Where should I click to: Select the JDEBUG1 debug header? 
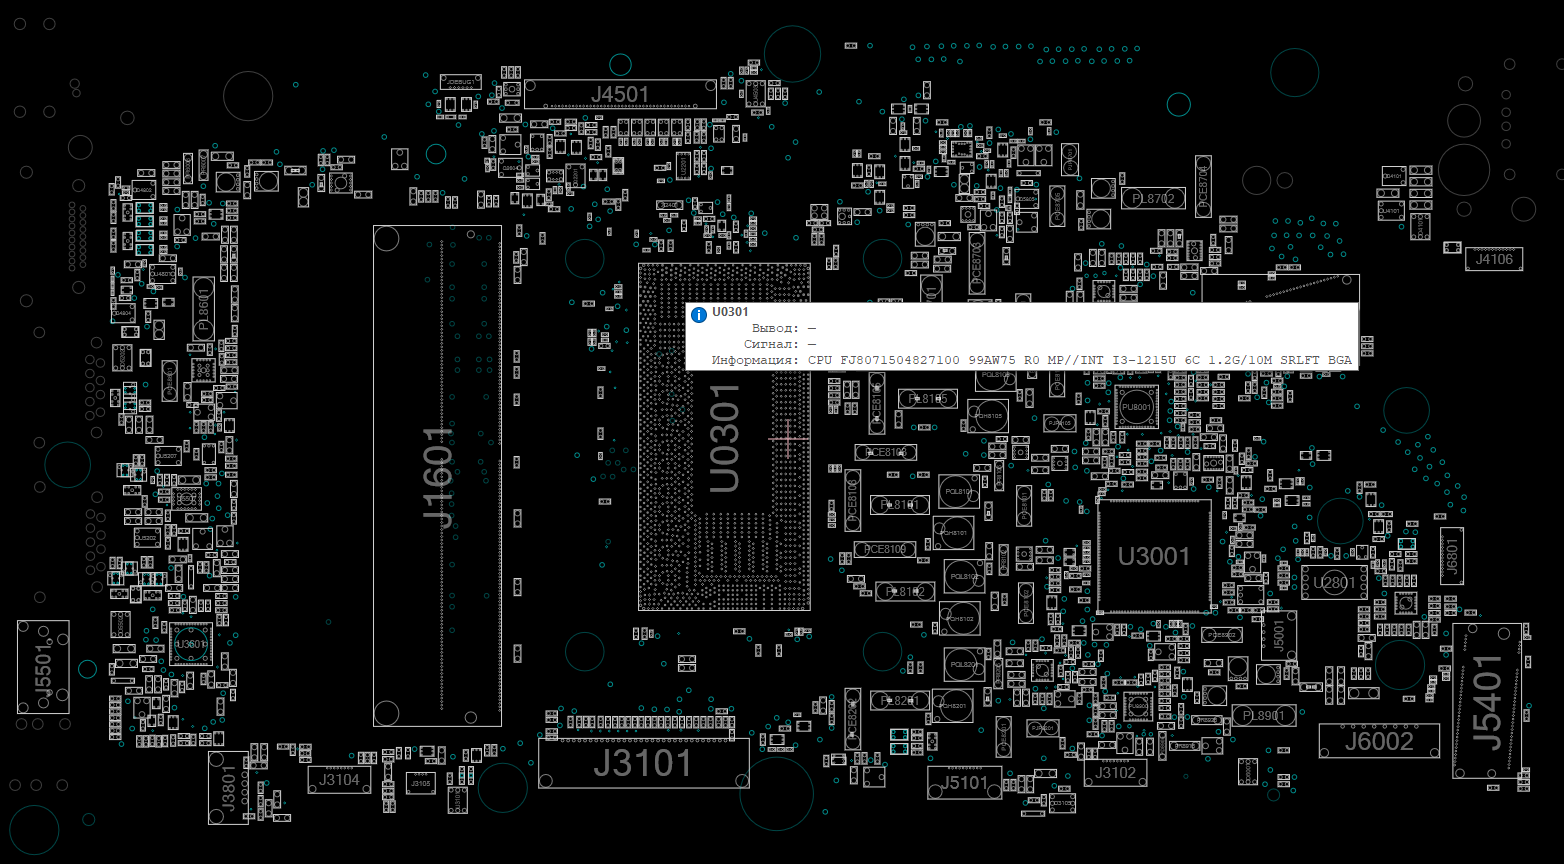460,81
